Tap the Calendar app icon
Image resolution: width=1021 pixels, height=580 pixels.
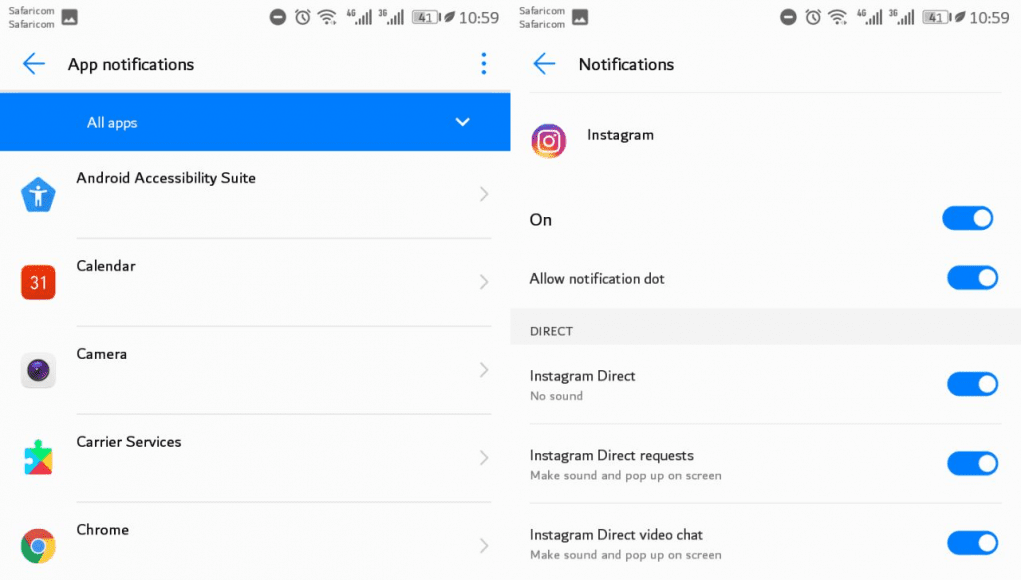(38, 282)
